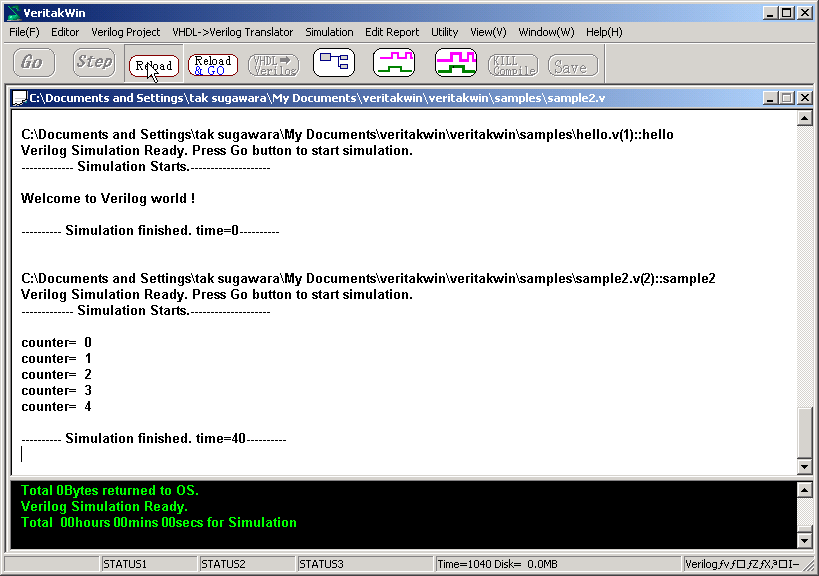Click the Step toolbar button

click(94, 63)
